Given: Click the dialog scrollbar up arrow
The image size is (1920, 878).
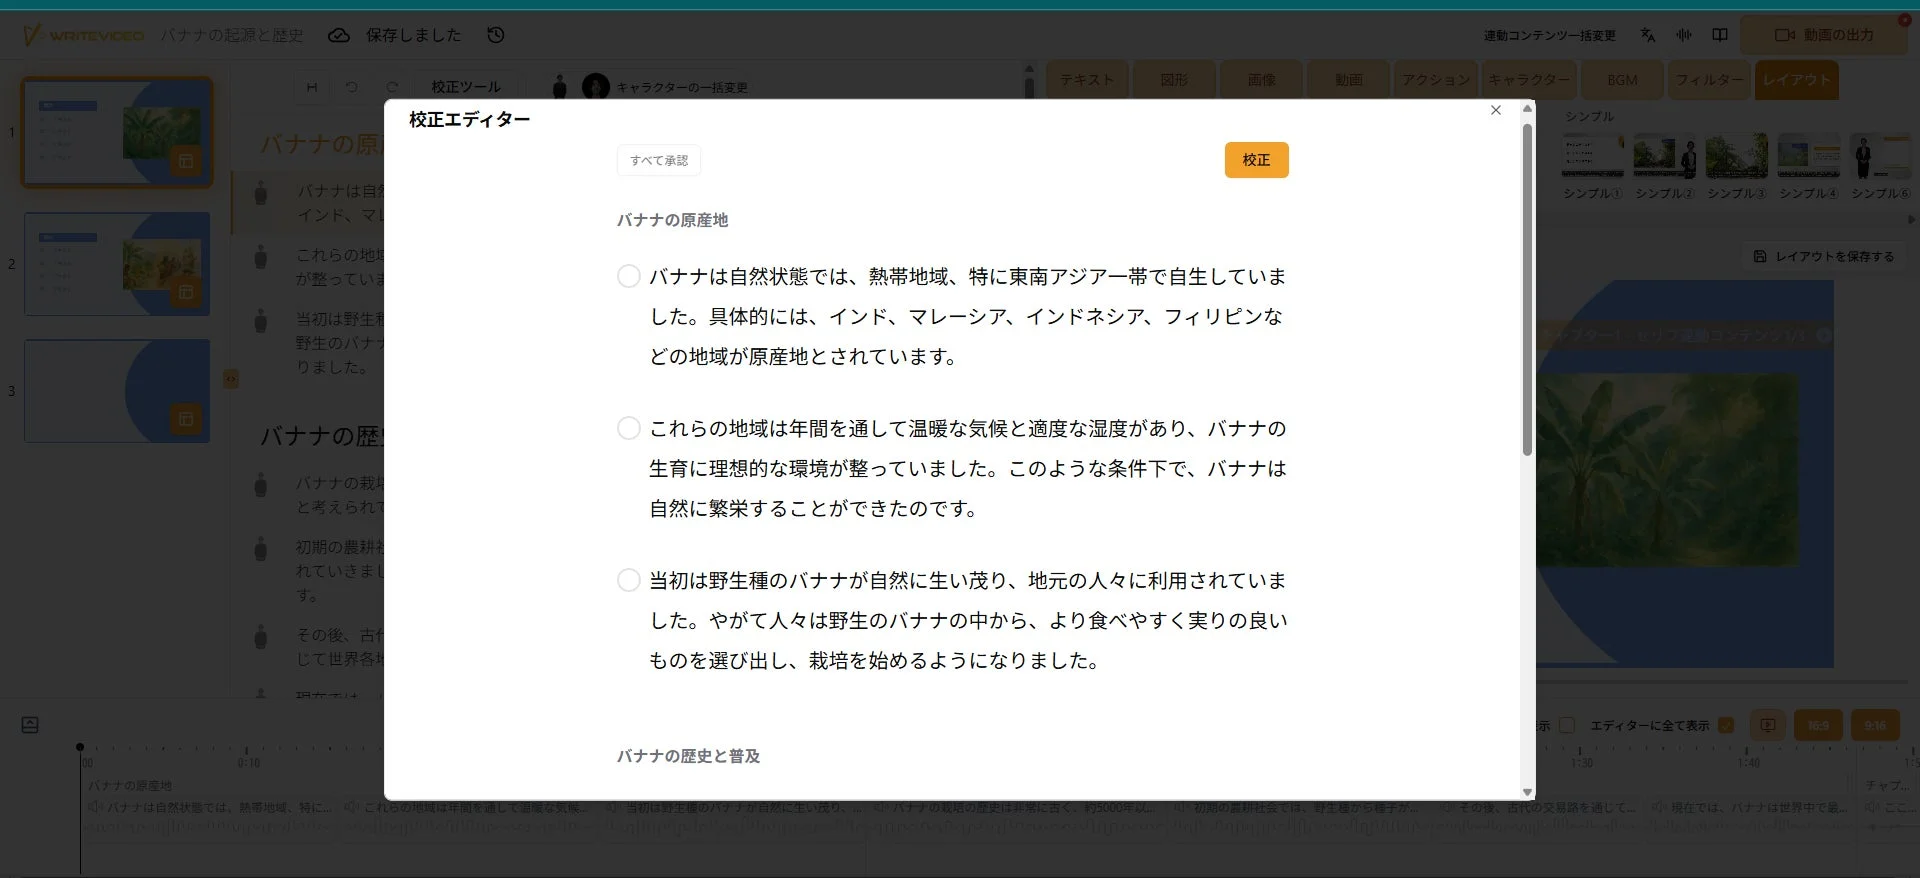Looking at the screenshot, I should (1527, 108).
